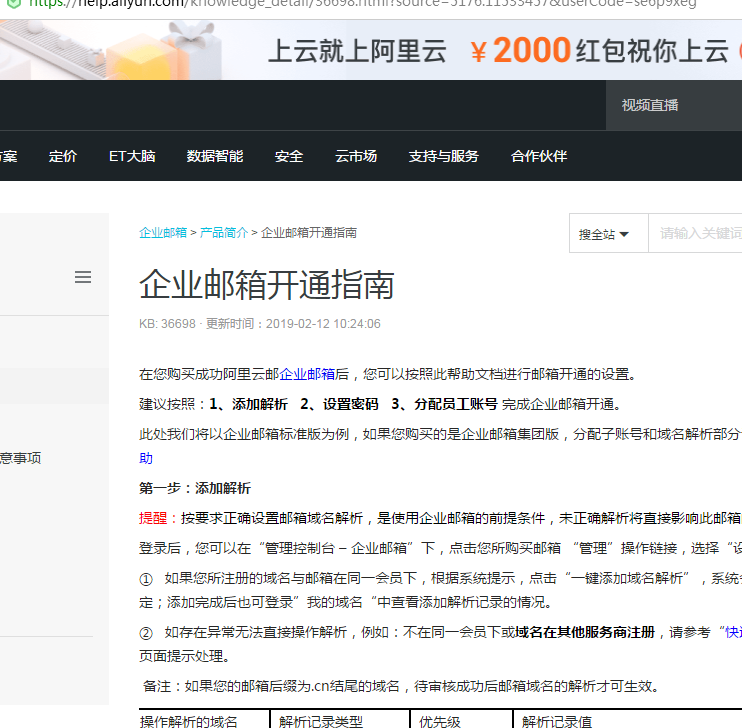
Task: Click the blue 助 link below third paragraph
Action: click(x=146, y=458)
